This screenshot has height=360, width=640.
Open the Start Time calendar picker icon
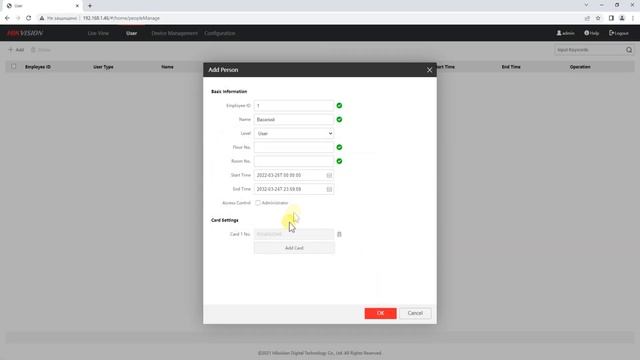(329, 175)
